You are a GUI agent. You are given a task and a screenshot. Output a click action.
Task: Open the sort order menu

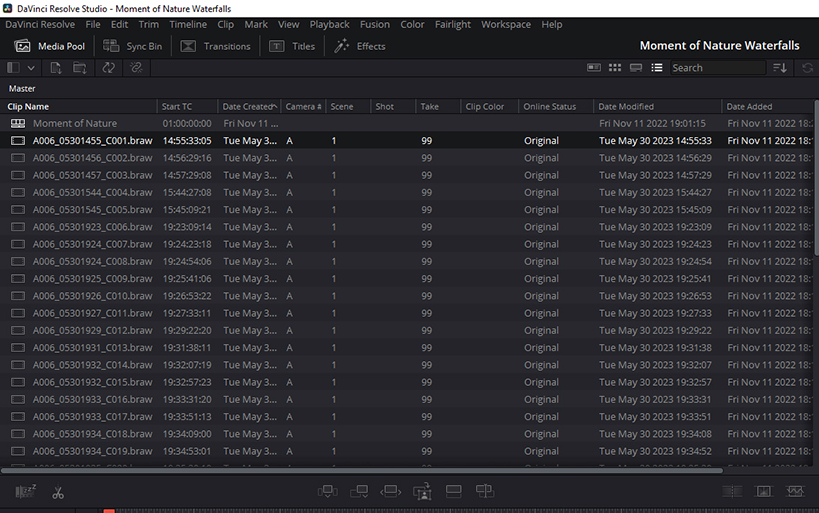(x=780, y=68)
